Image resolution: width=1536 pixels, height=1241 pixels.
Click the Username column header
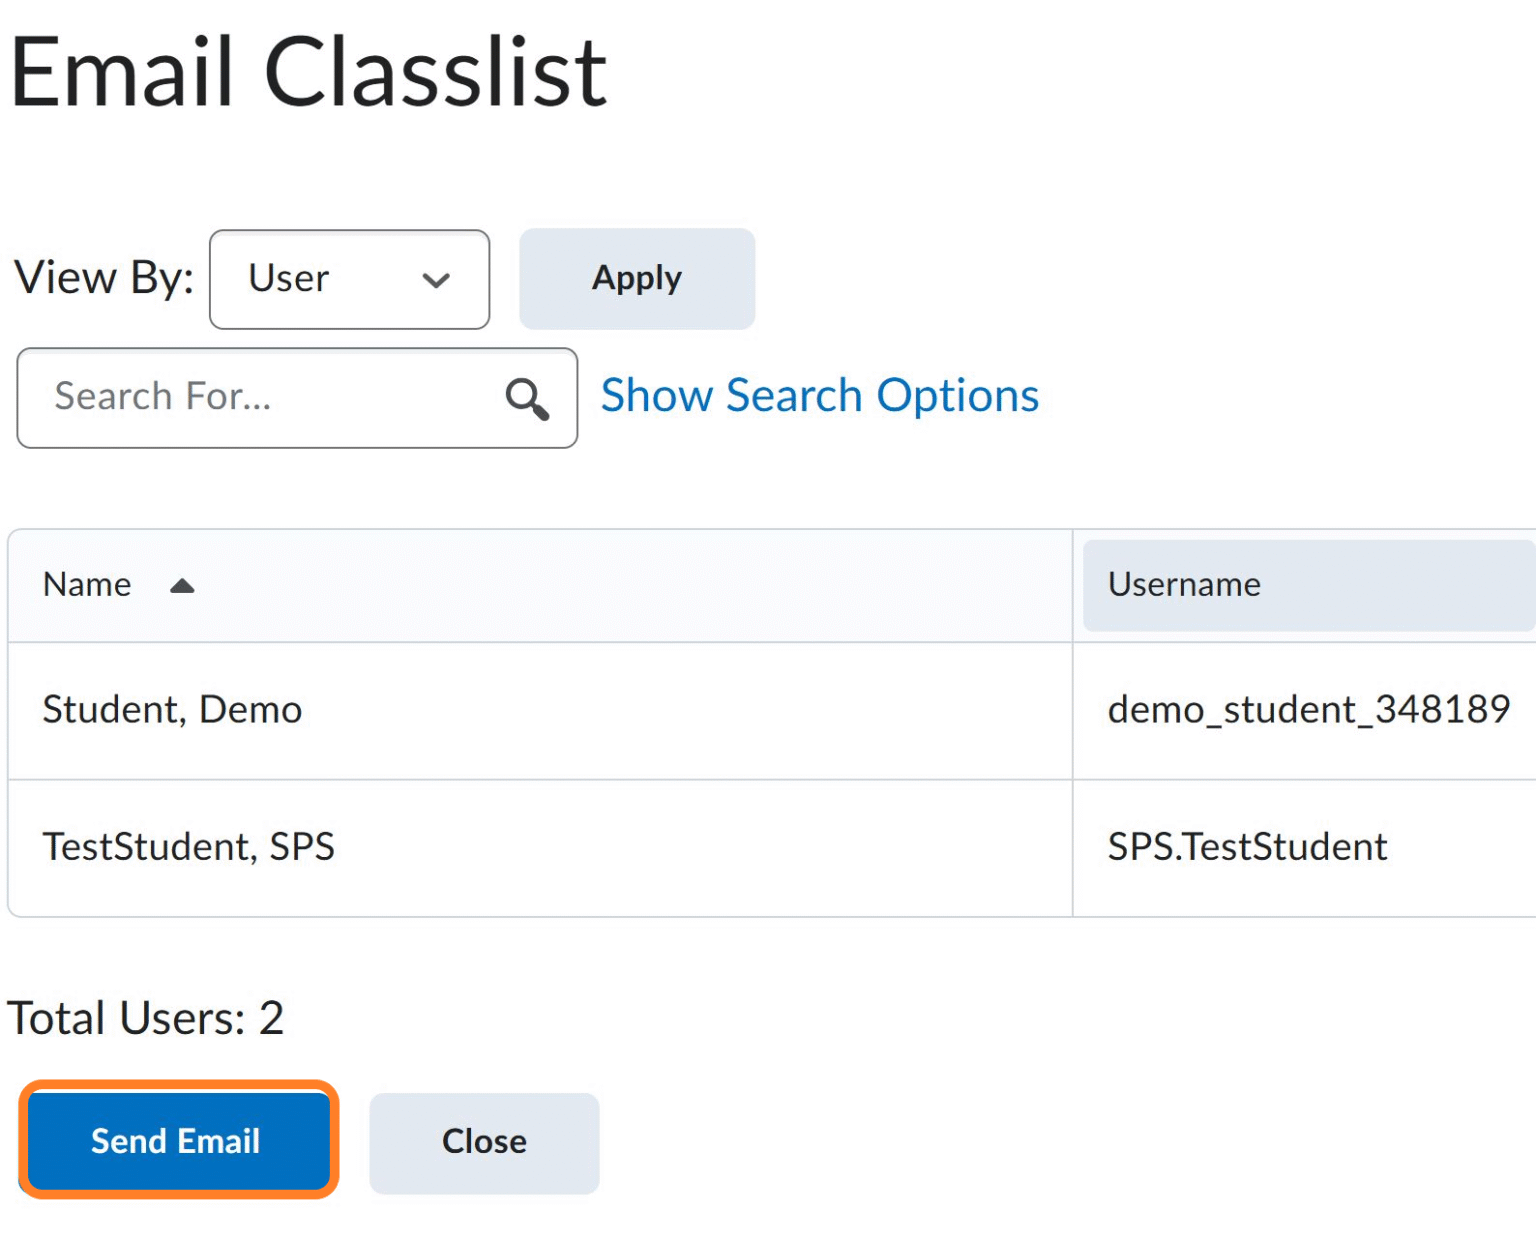click(1184, 585)
